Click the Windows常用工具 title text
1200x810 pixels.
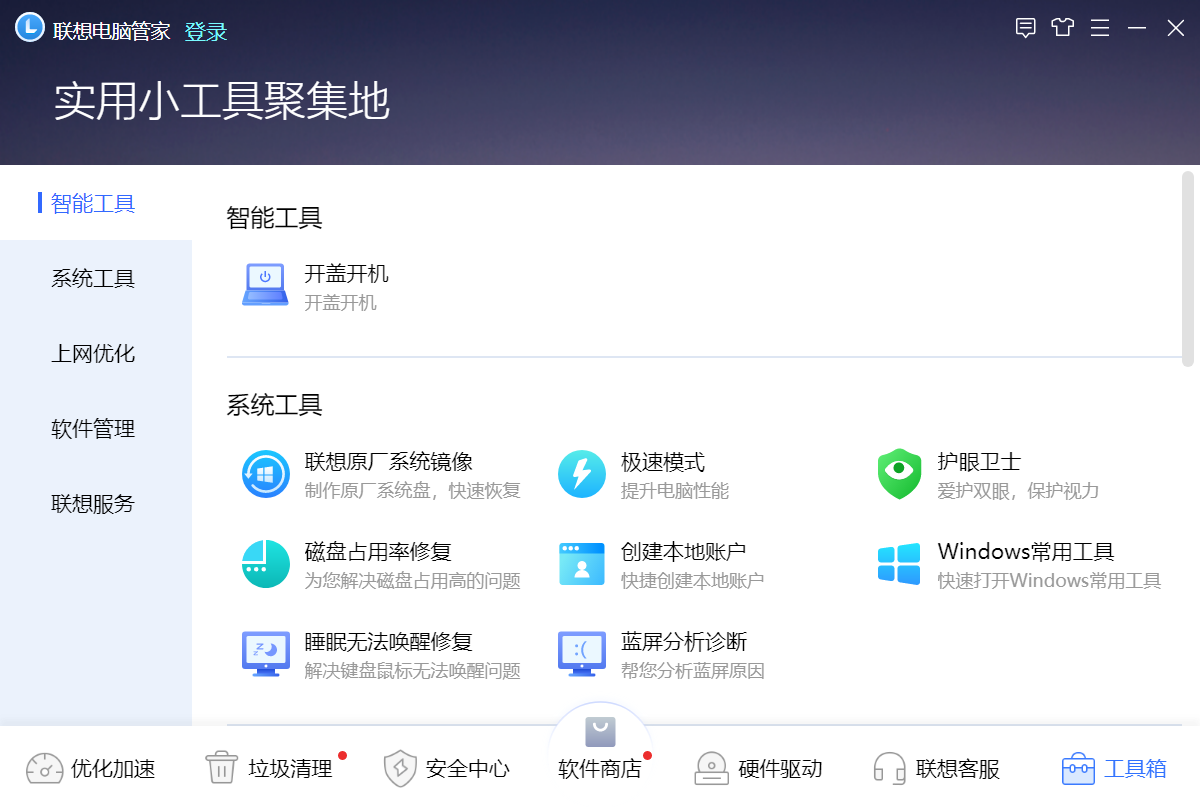click(1026, 552)
